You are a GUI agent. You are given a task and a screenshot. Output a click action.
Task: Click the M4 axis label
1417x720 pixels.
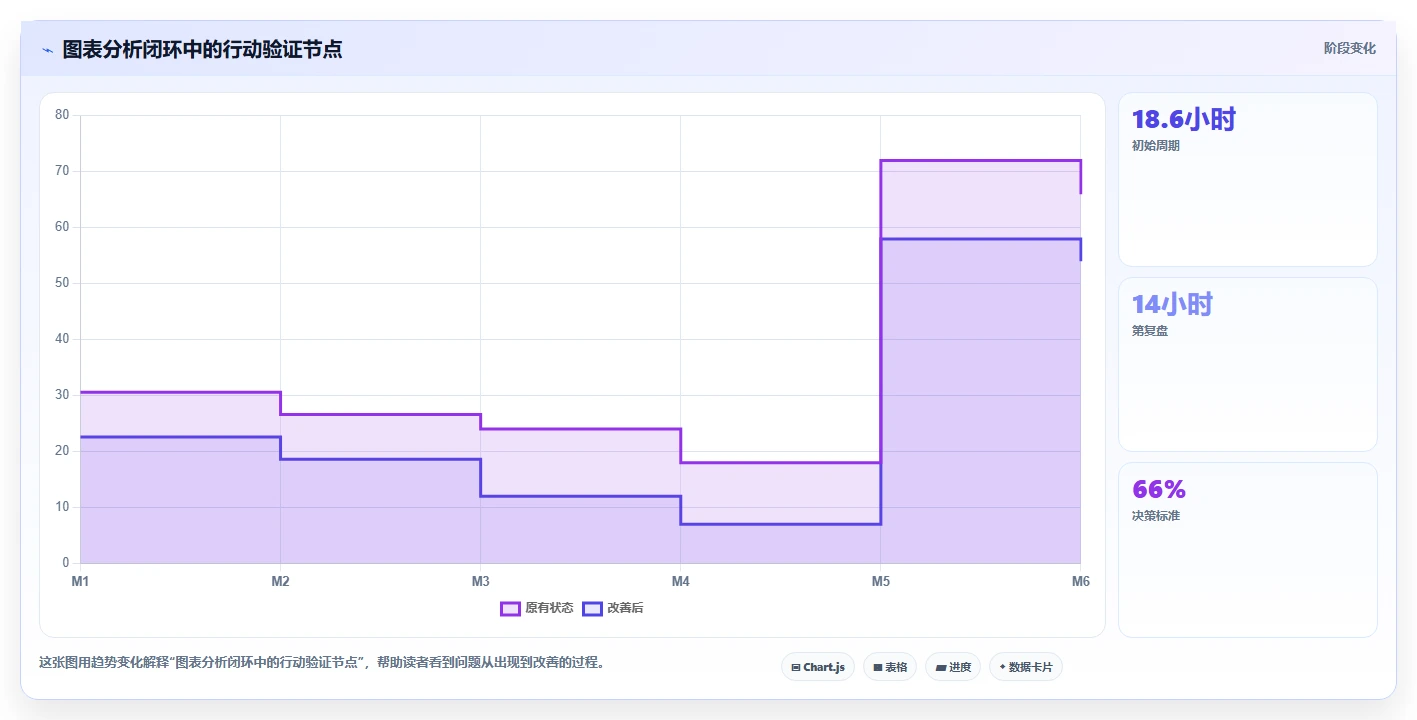pos(680,581)
